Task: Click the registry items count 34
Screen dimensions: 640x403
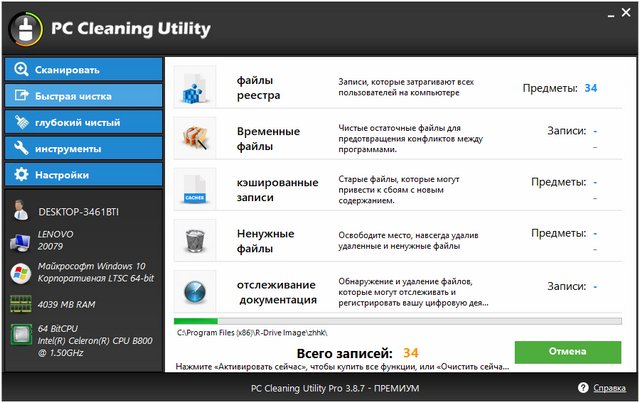Action: [590, 88]
